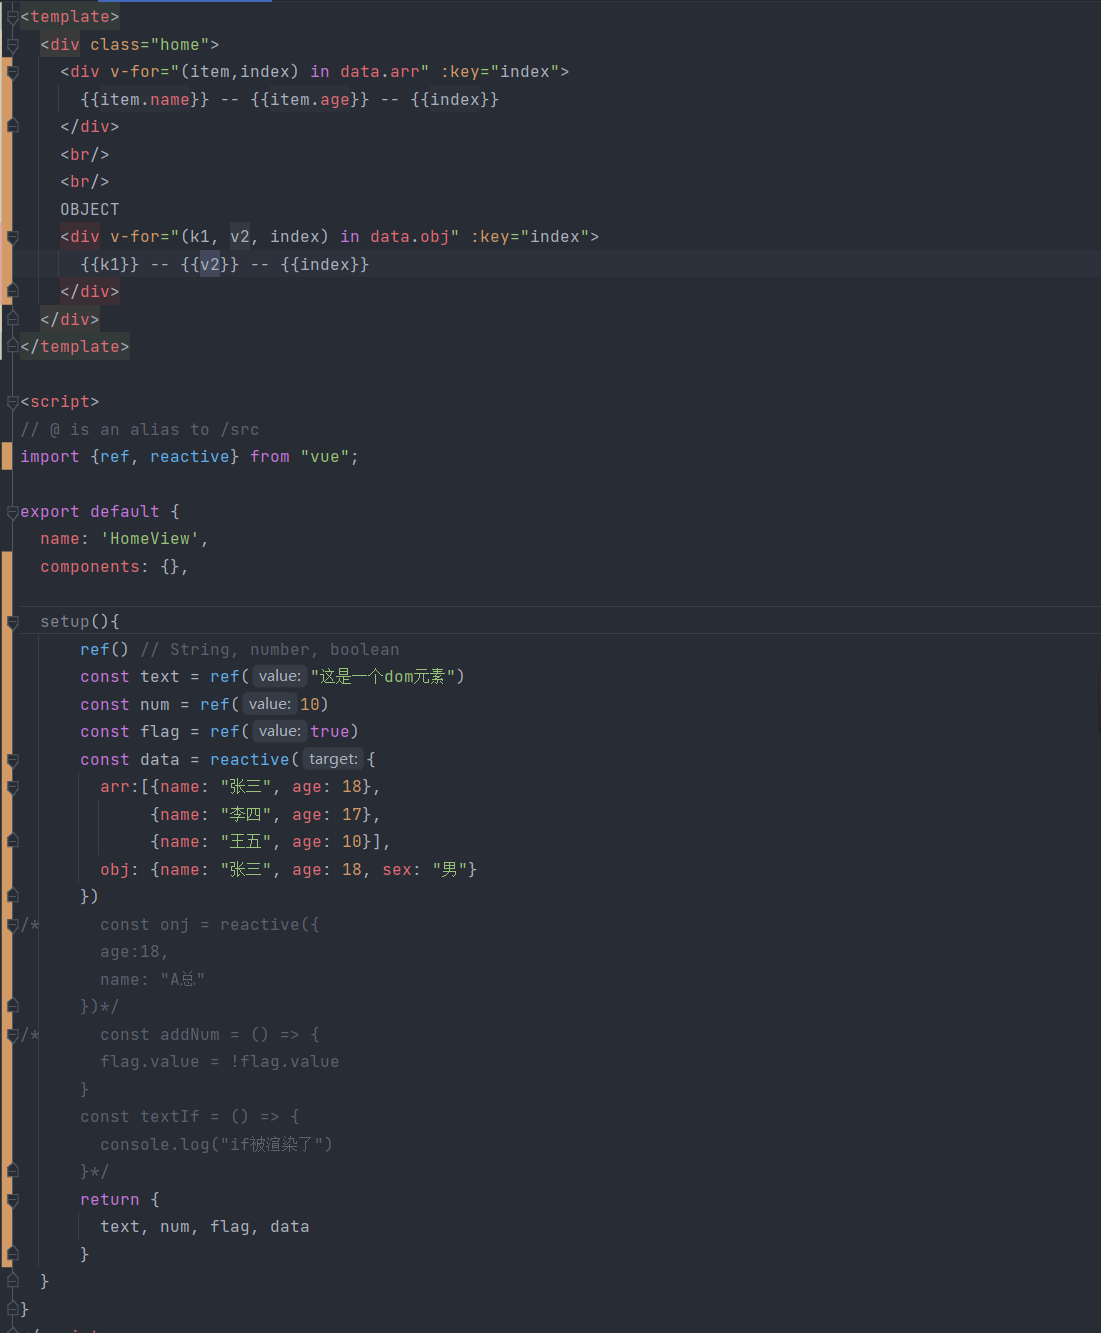The height and width of the screenshot is (1333, 1101).
Task: Click fold end marker at }*/ line
Action: click(13, 1172)
